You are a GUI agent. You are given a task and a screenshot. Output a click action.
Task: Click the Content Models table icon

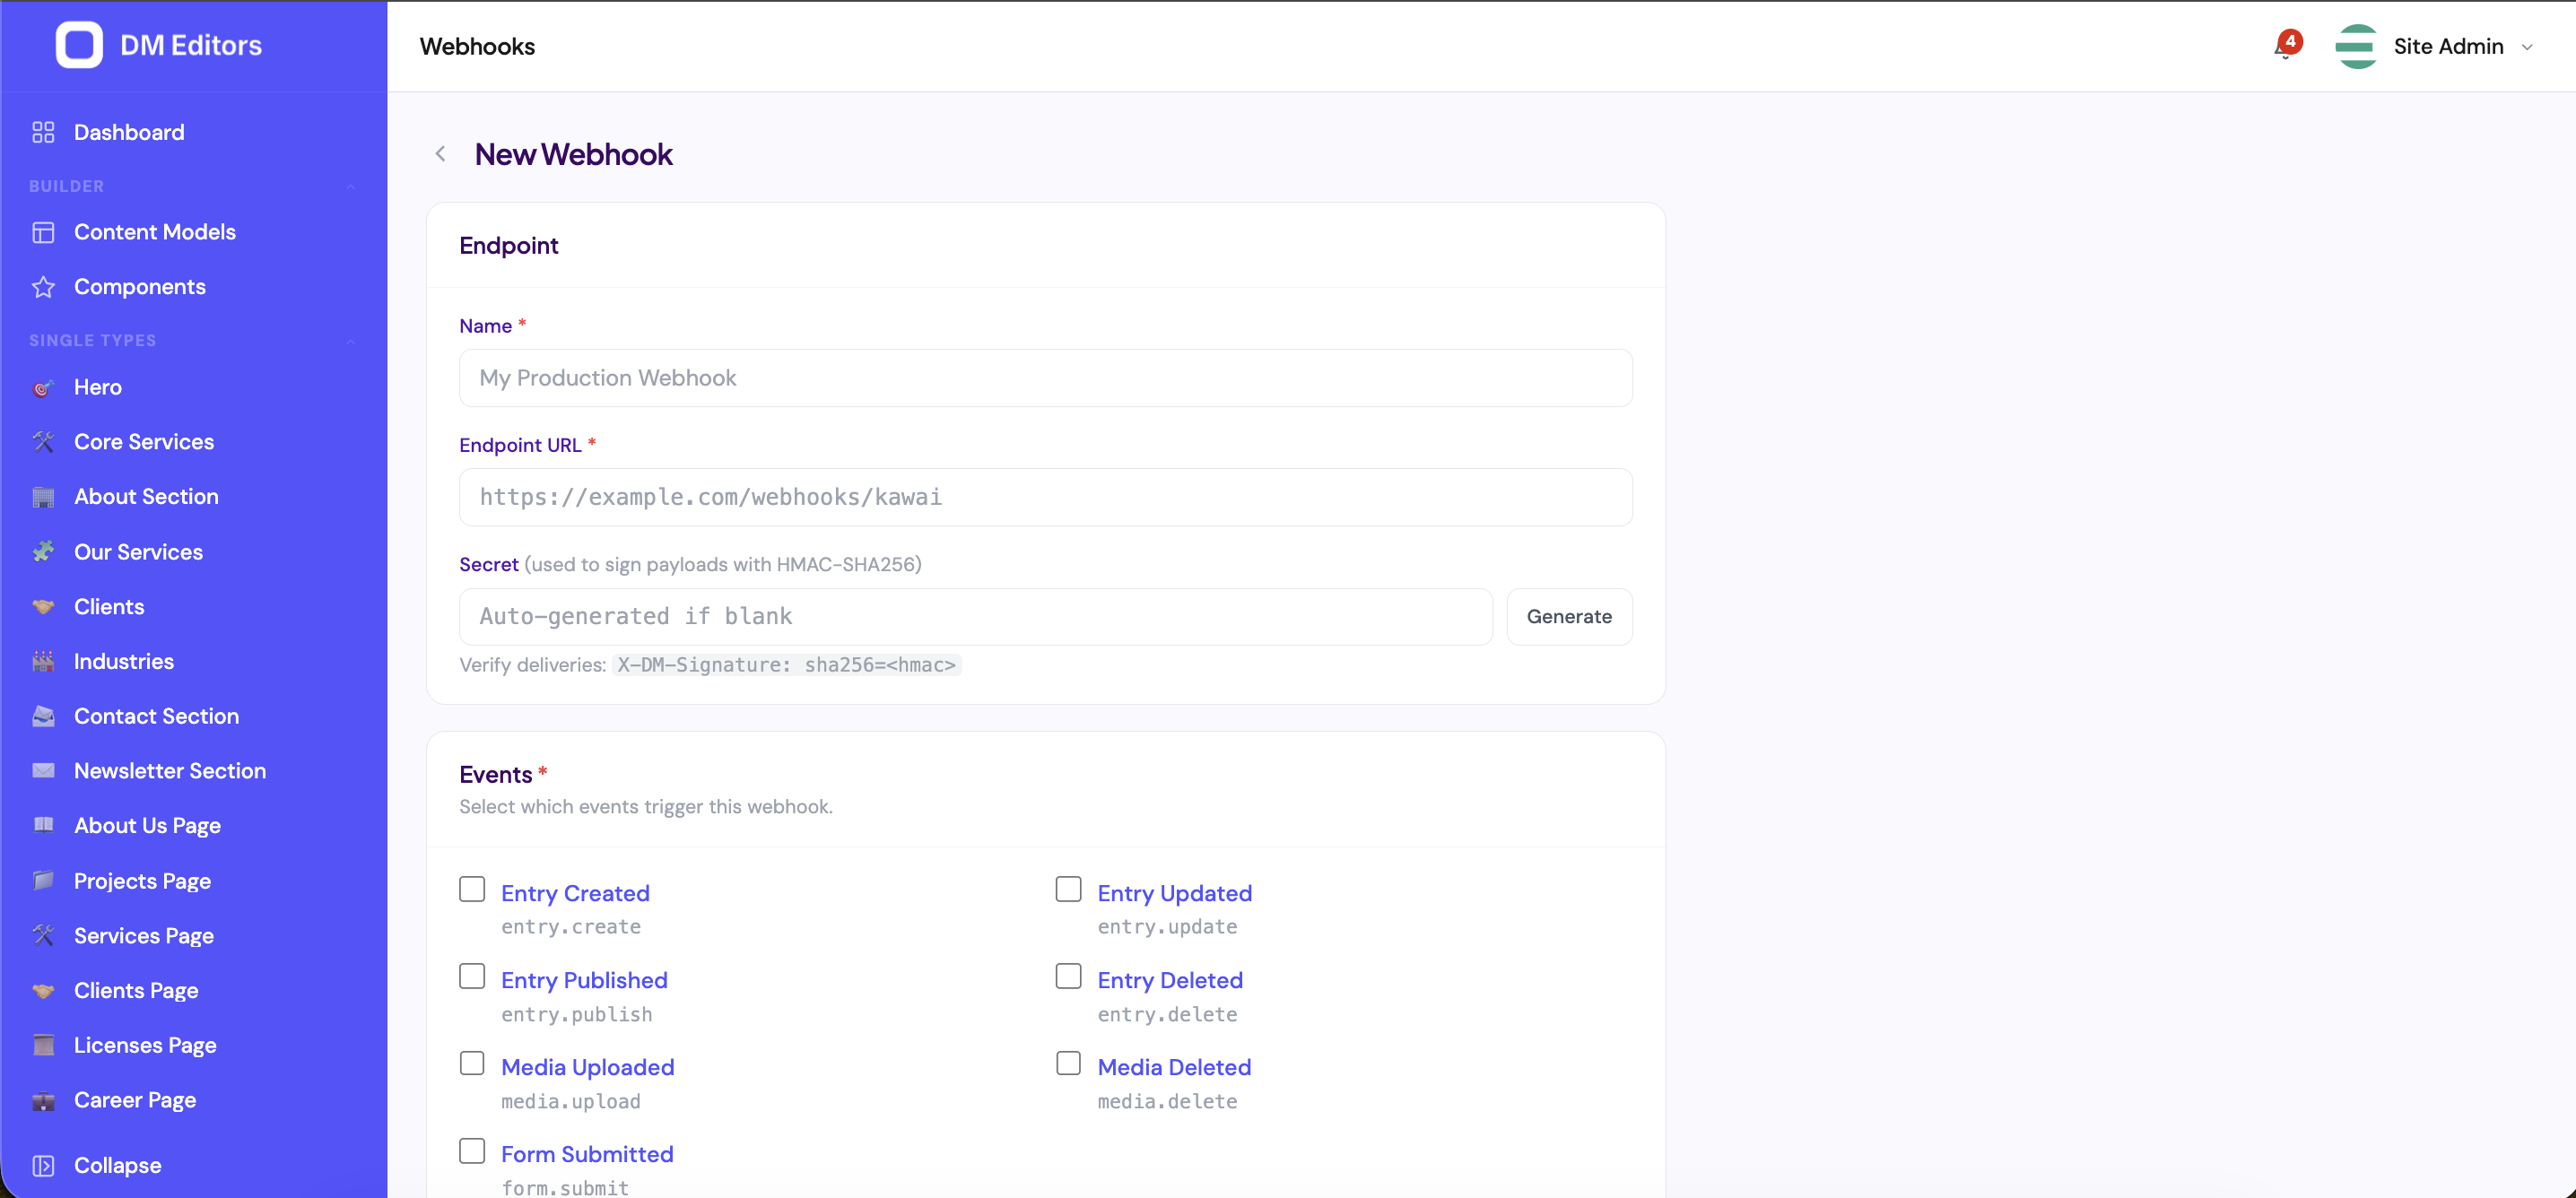click(x=43, y=232)
